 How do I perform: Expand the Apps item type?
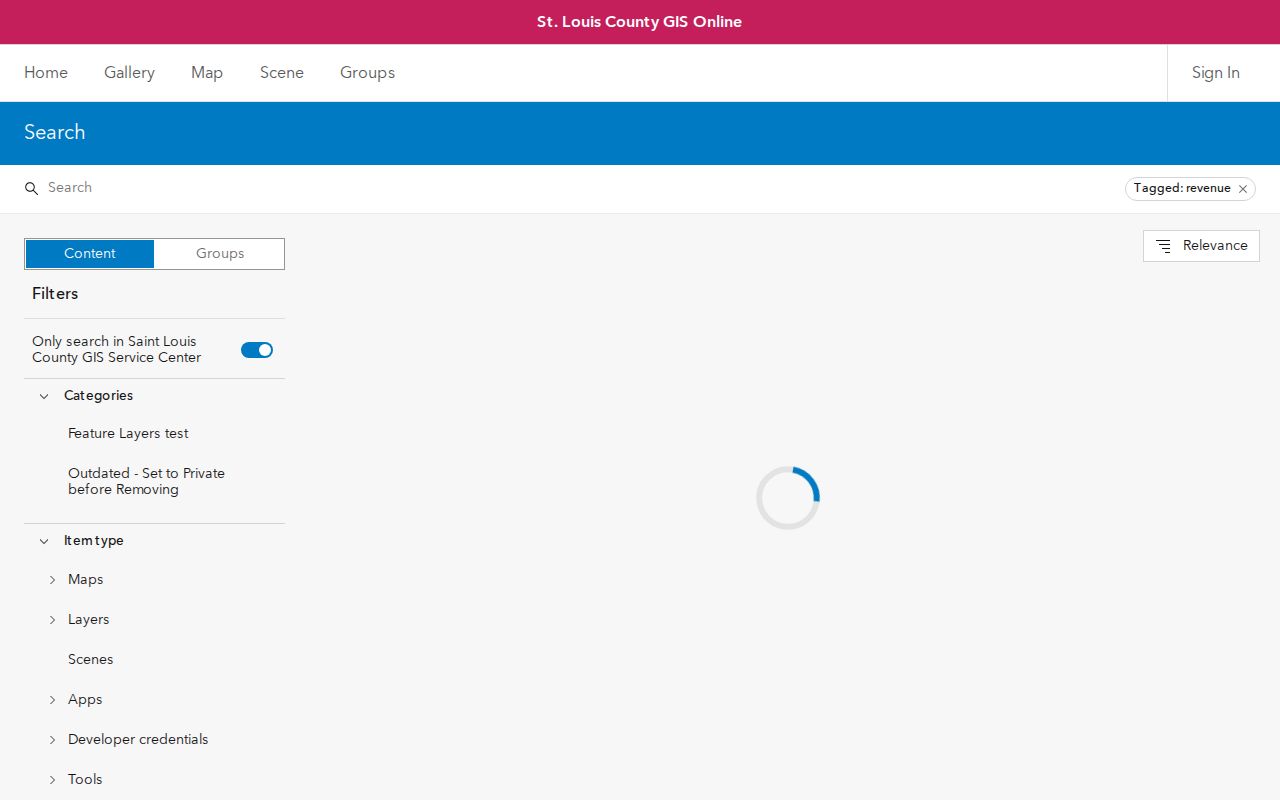(53, 700)
